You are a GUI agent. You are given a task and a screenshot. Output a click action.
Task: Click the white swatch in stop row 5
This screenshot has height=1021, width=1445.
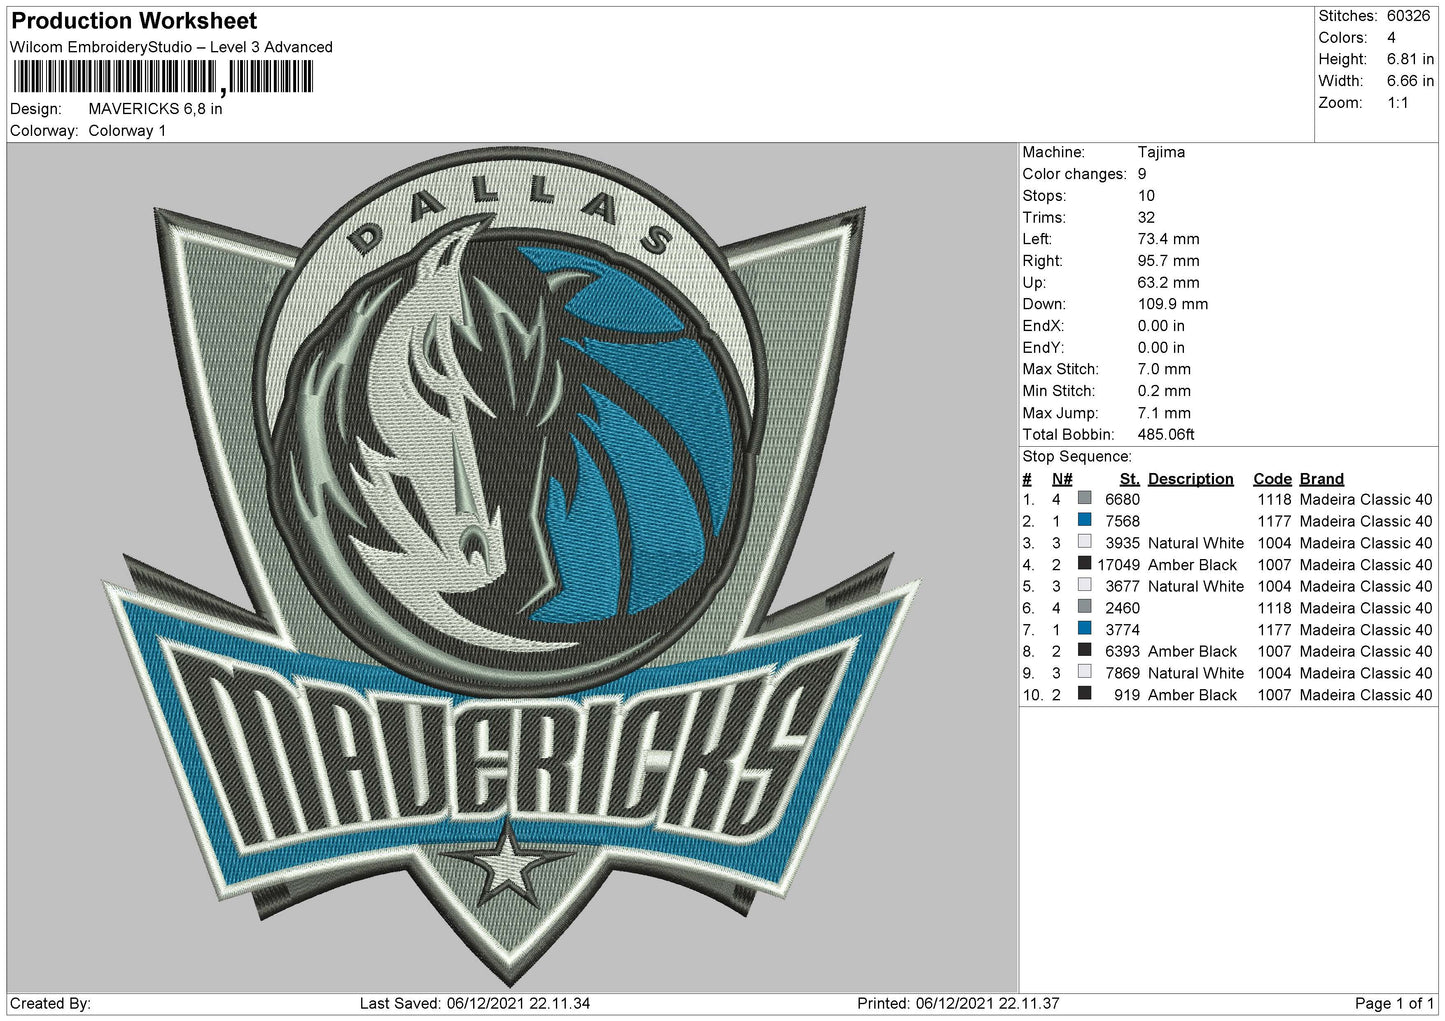[1084, 585]
